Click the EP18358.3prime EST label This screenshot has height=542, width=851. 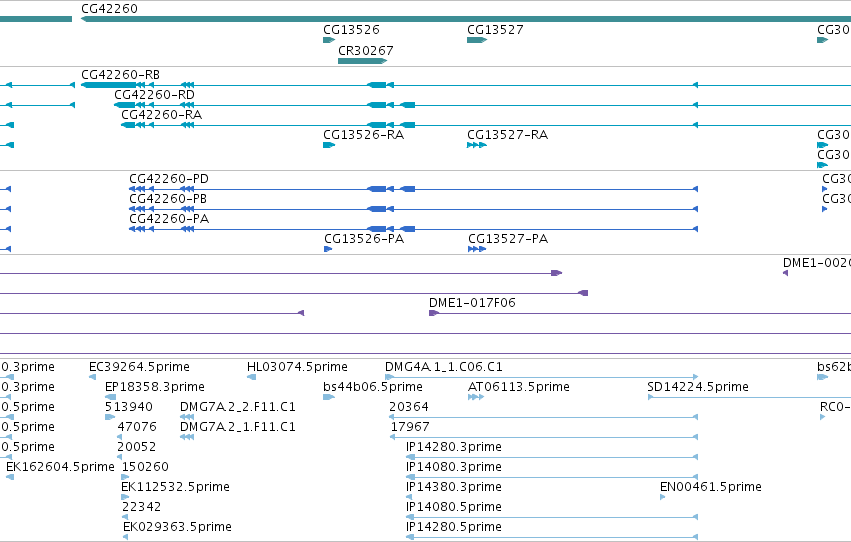pyautogui.click(x=155, y=387)
